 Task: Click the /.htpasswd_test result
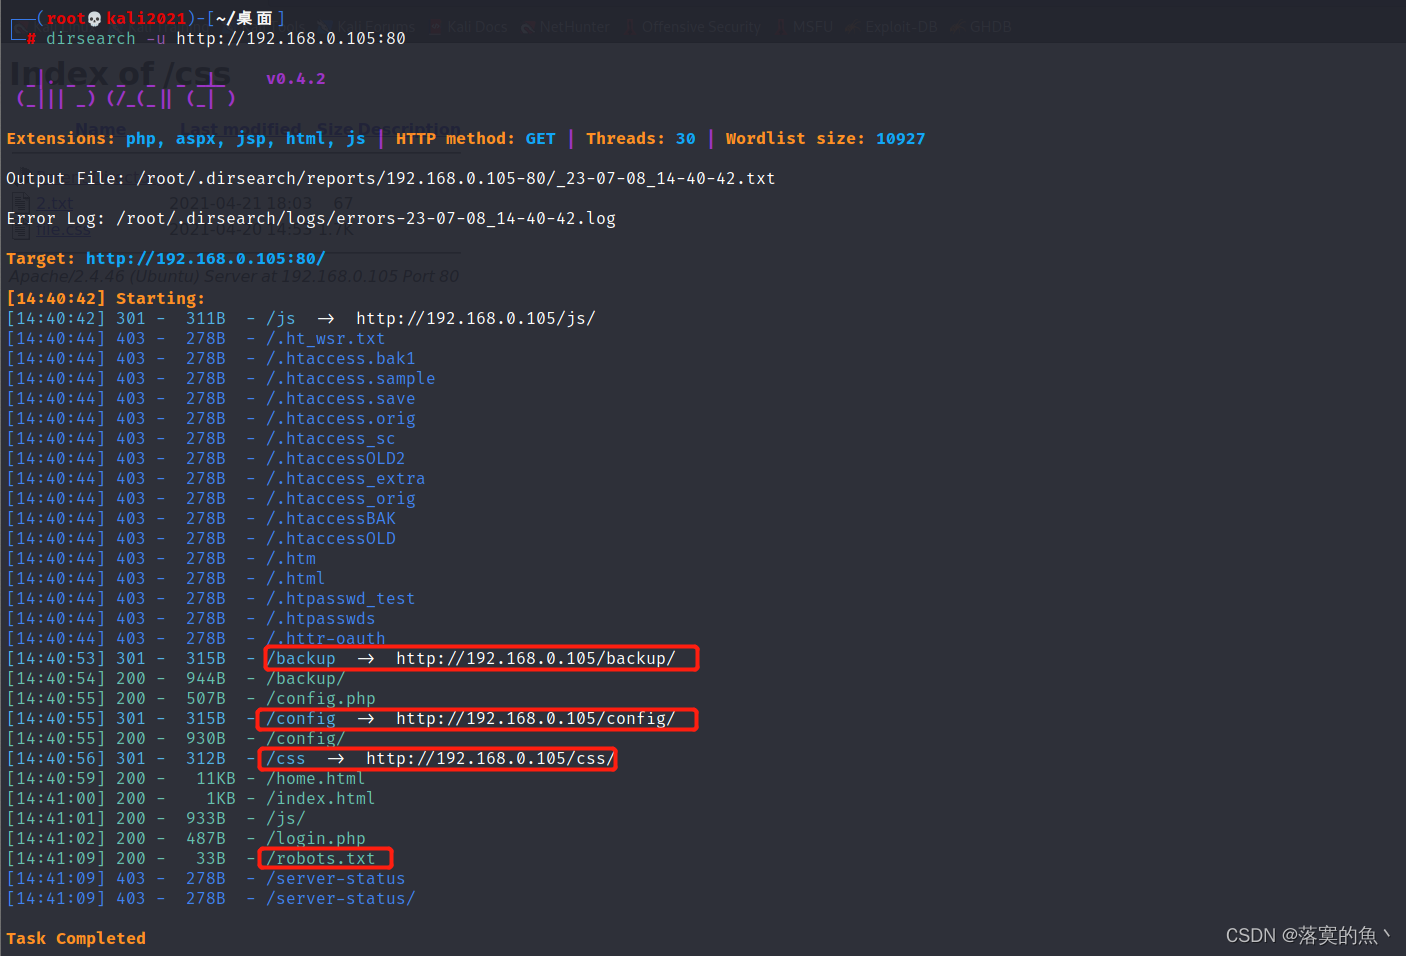(341, 598)
